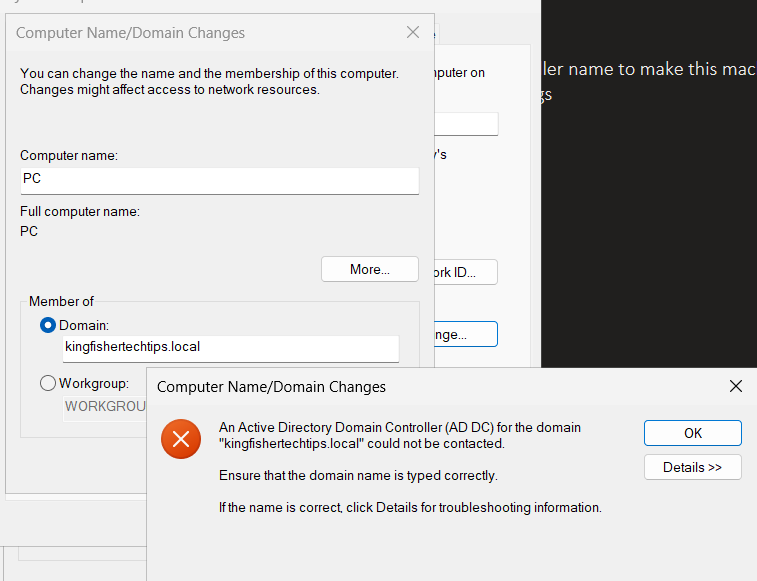
Task: Click the 'Ensure that the domain name is typed correctly' text
Action: point(358,476)
